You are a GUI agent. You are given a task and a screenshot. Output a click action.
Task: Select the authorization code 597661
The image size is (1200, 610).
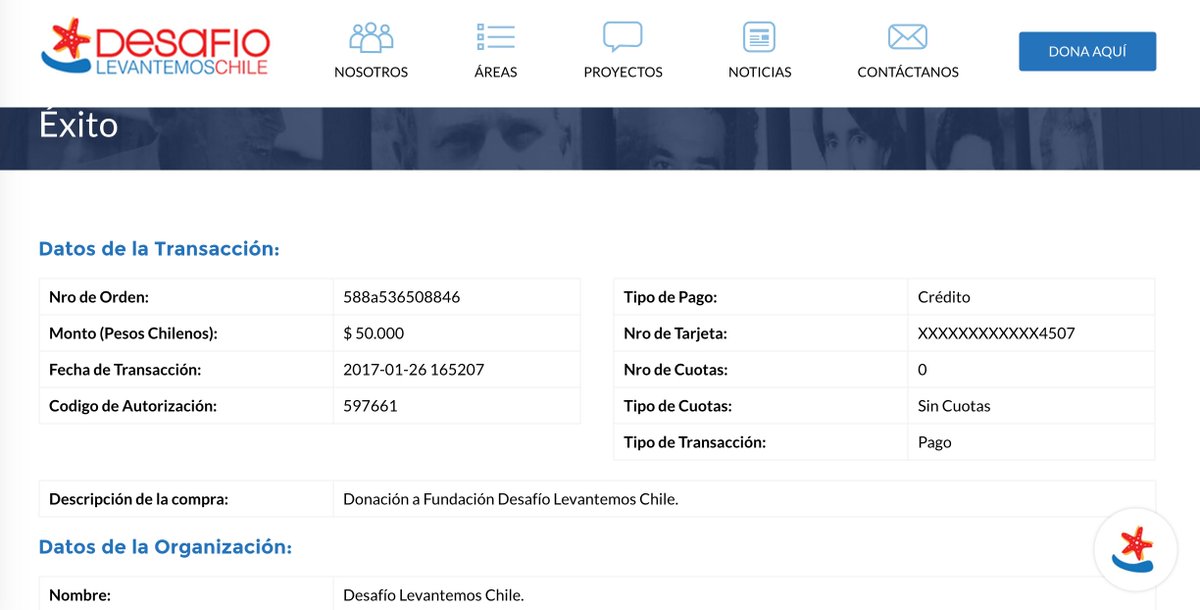tap(370, 405)
